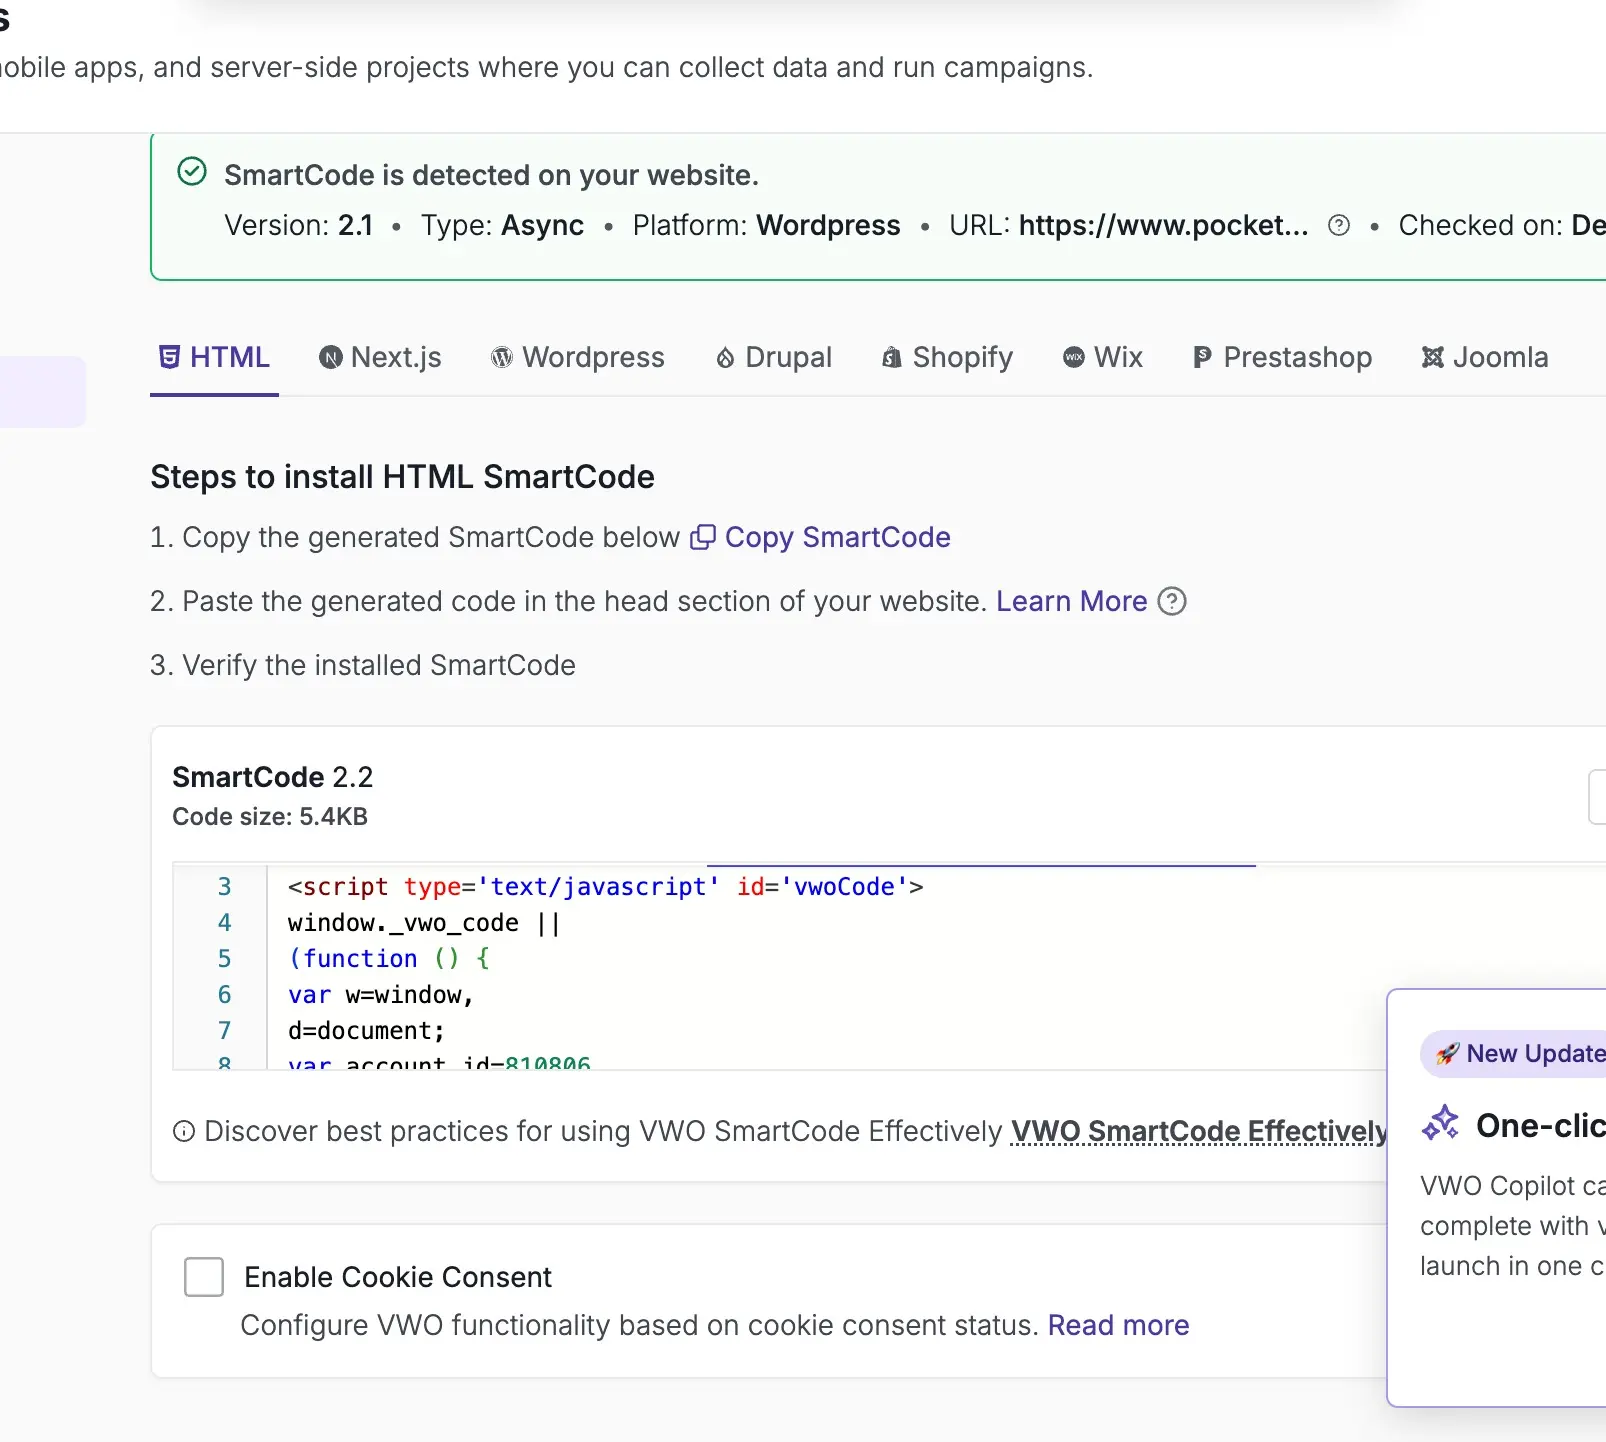Click the Copy SmartCode link
Viewport: 1606px width, 1442px height.
838,538
